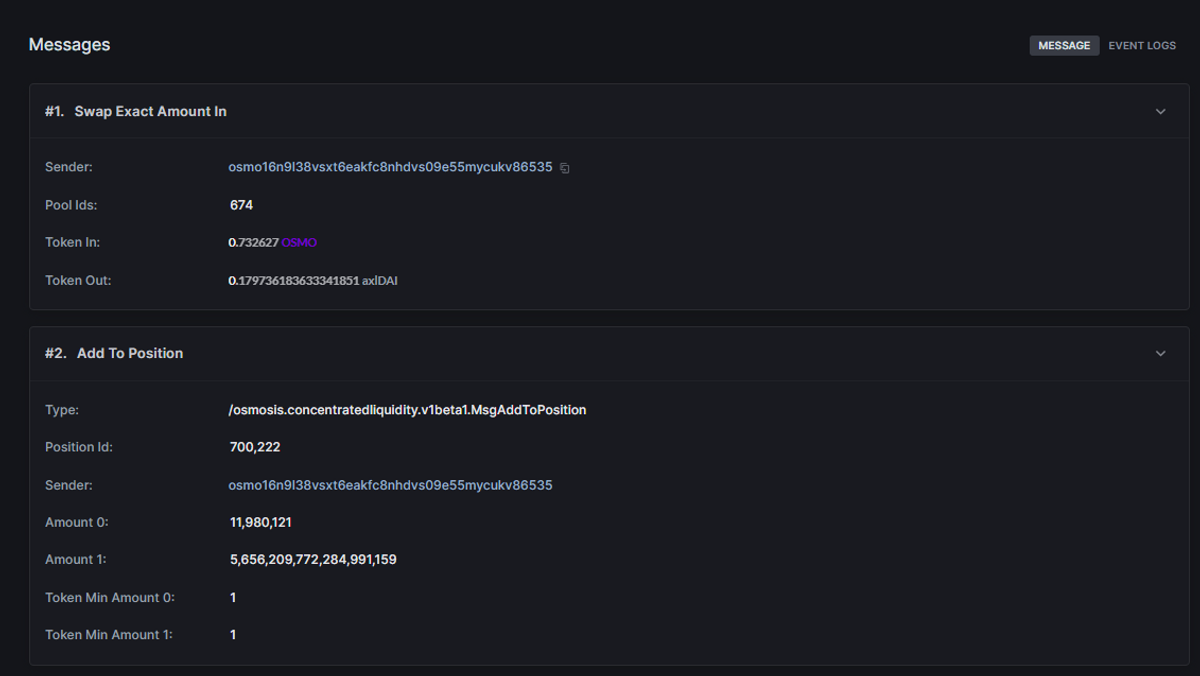The width and height of the screenshot is (1200, 676).
Task: Select the MsgAddToPosition type text
Action: coord(407,410)
